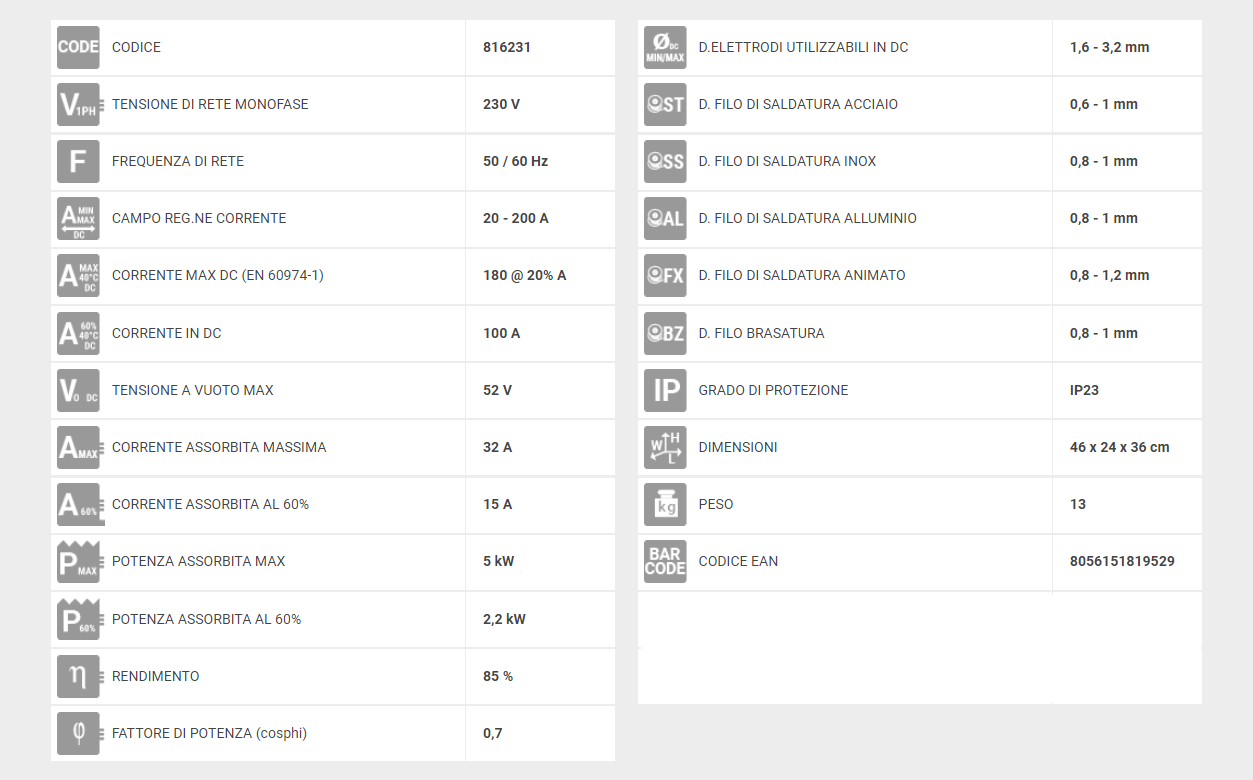Click the BZ brazing wire icon

coord(665,333)
